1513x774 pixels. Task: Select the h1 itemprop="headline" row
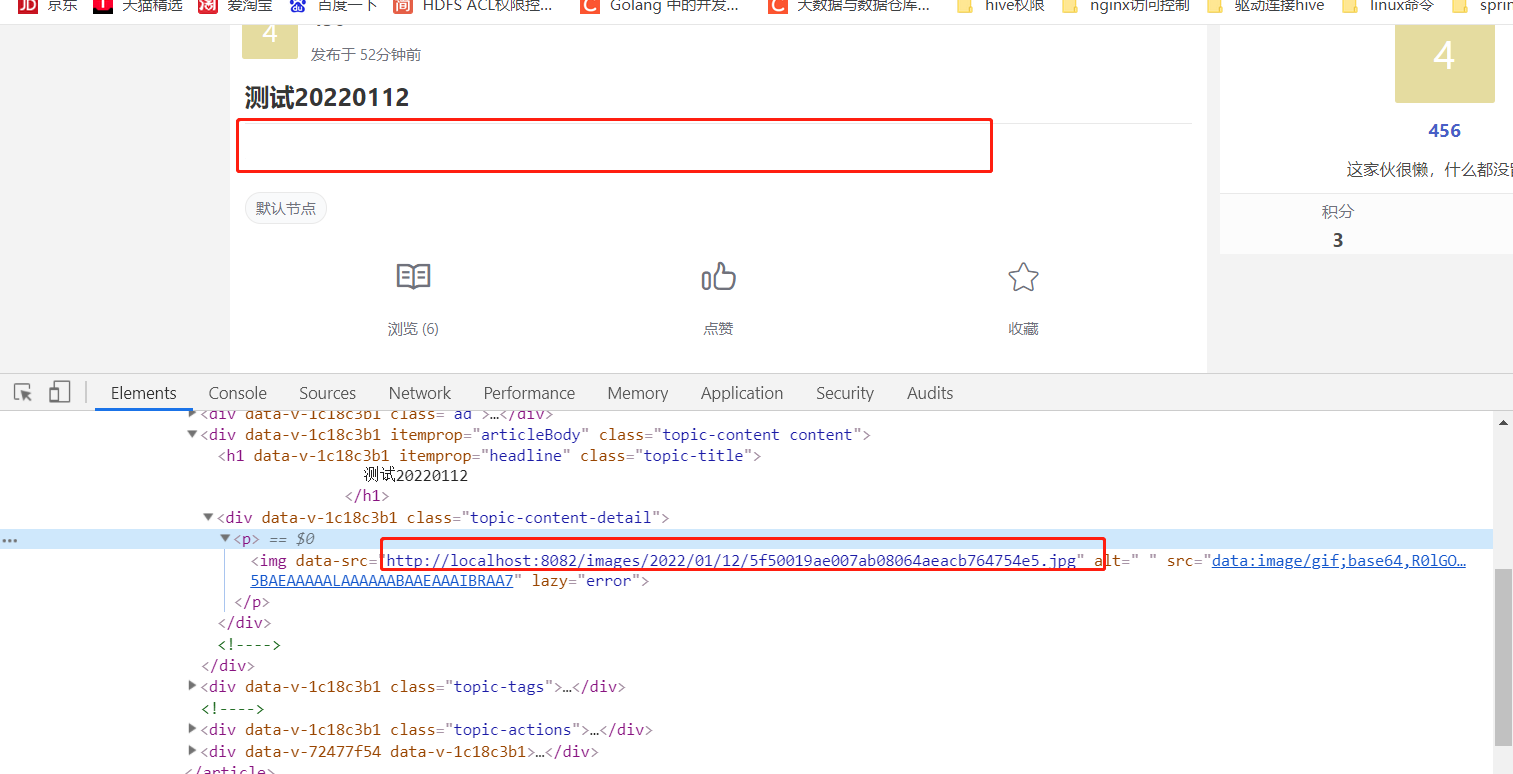[x=490, y=455]
